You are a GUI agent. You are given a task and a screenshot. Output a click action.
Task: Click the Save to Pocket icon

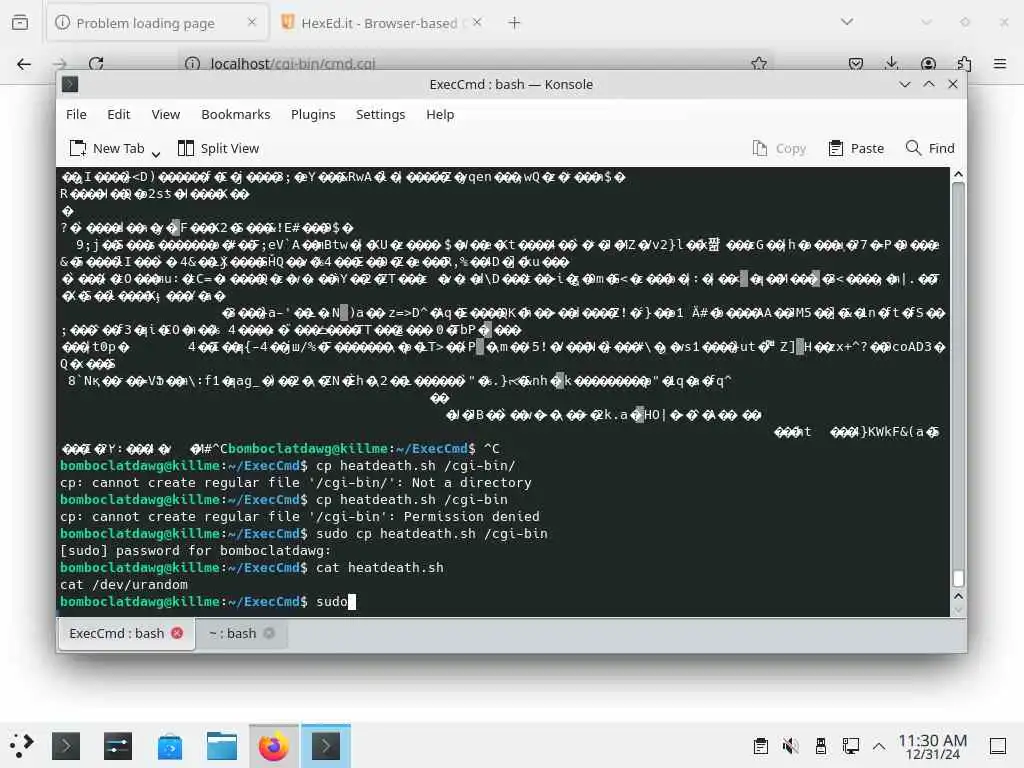(x=856, y=63)
